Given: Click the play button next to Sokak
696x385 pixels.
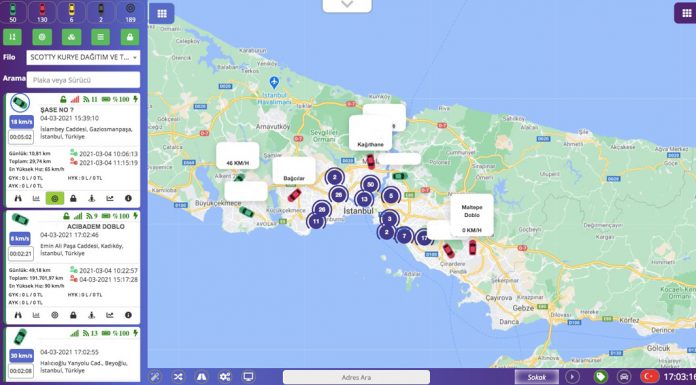Looking at the screenshot, I should pyautogui.click(x=573, y=377).
